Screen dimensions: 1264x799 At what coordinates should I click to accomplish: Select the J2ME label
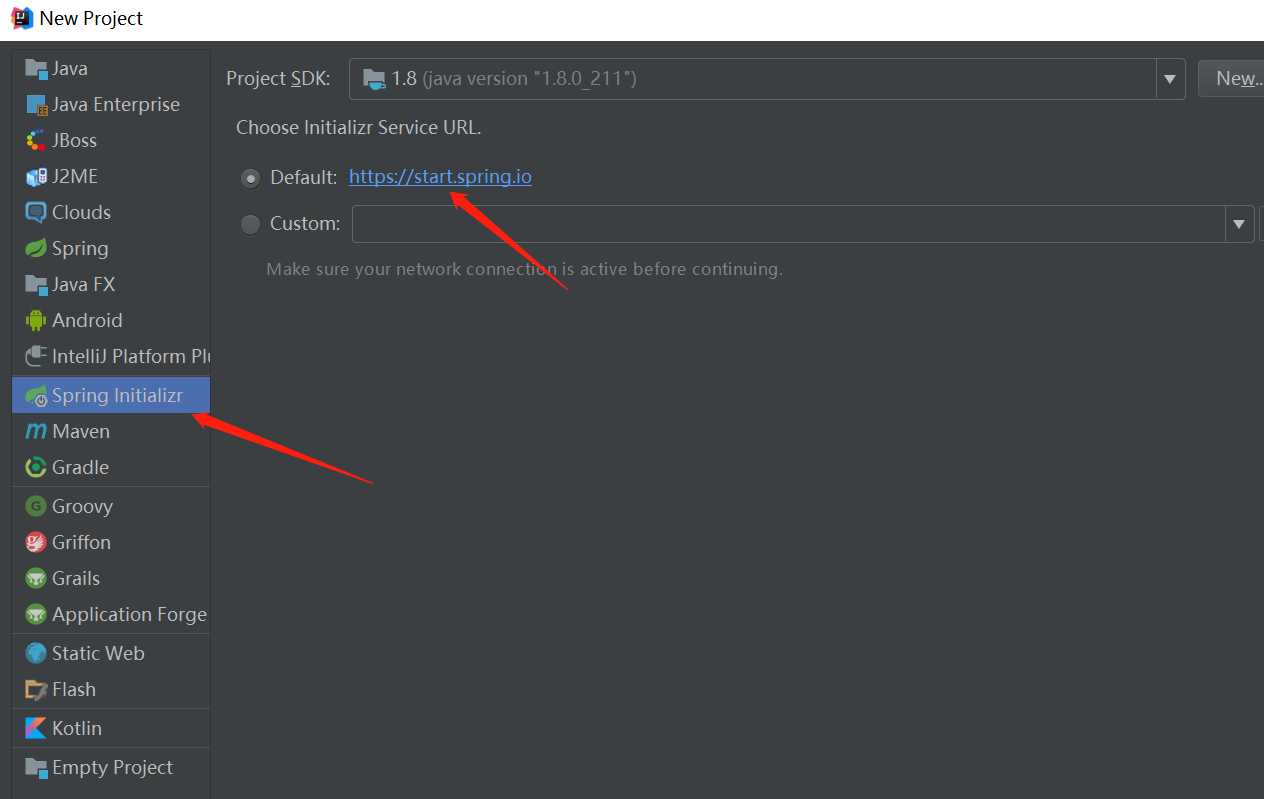pyautogui.click(x=75, y=177)
